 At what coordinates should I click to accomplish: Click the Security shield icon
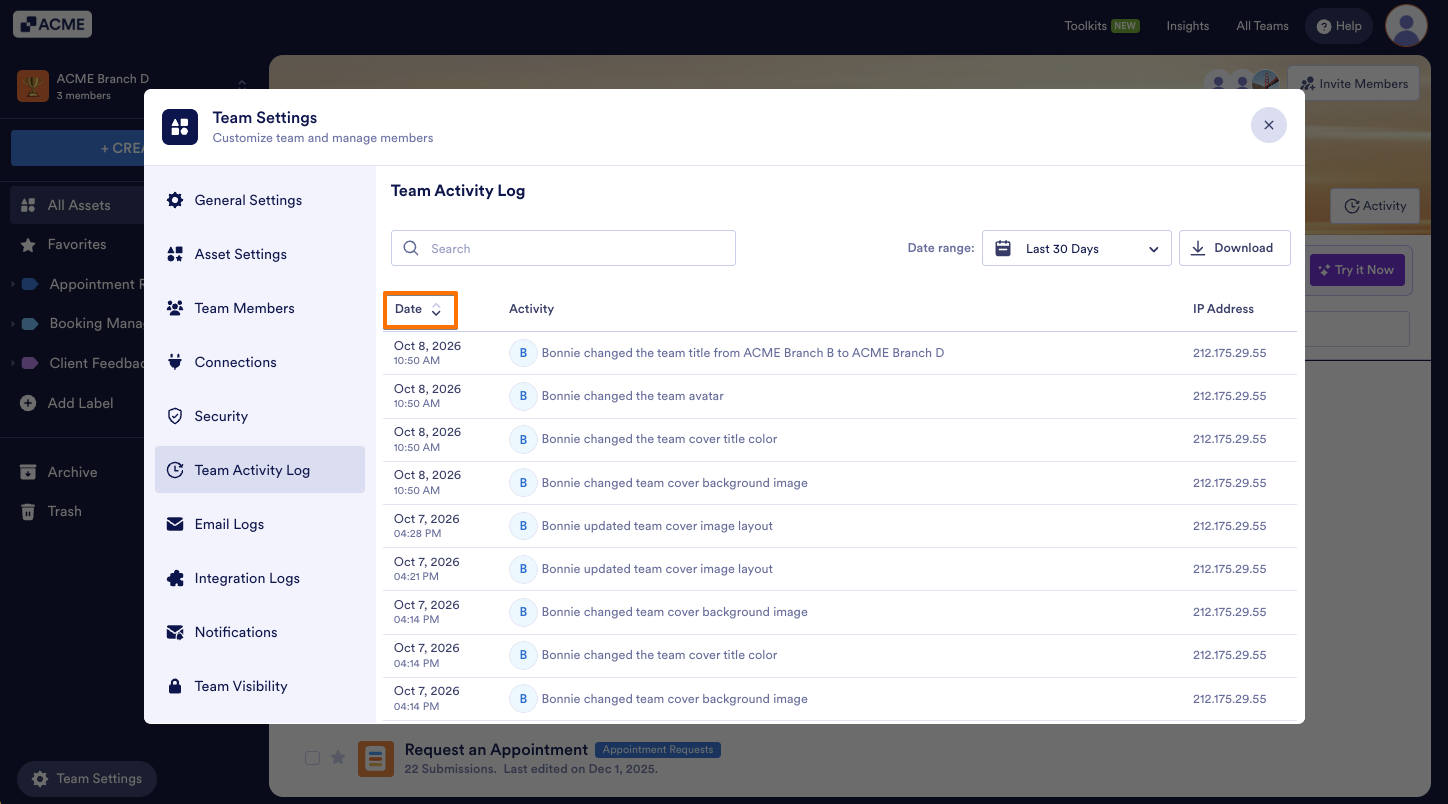(x=175, y=416)
